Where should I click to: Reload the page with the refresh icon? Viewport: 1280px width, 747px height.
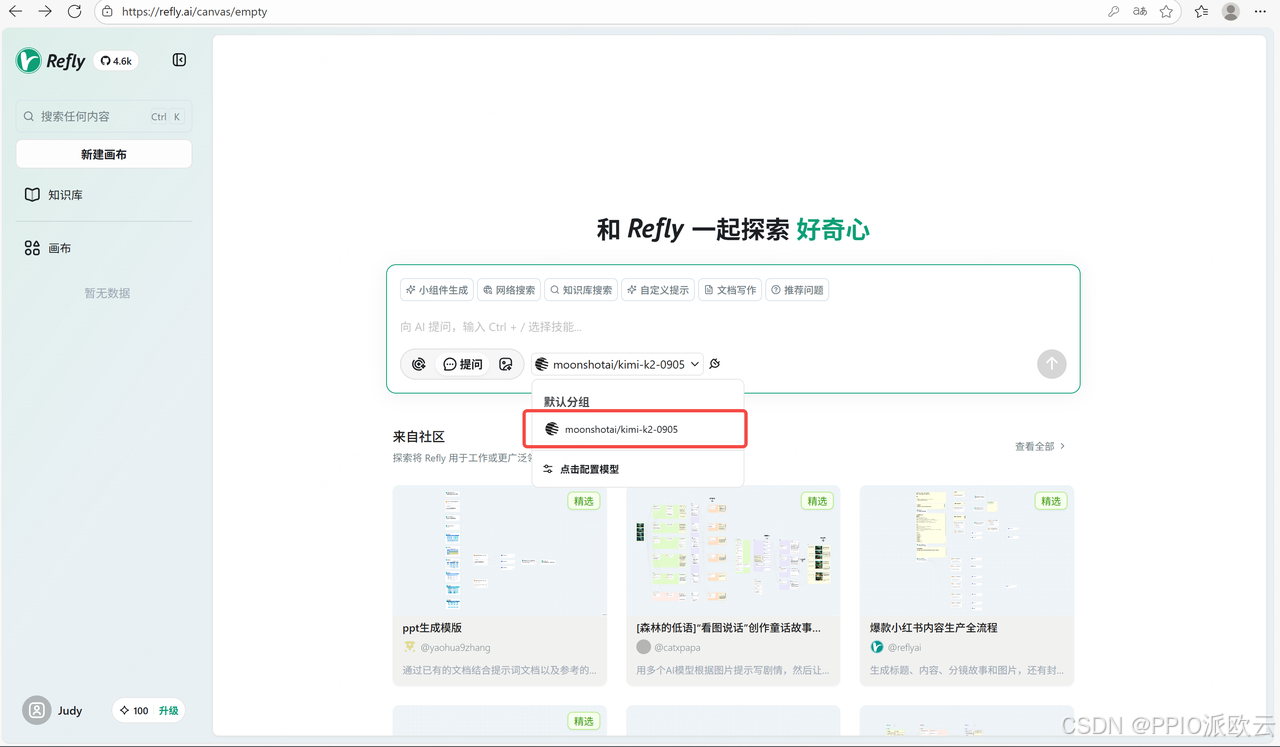coord(74,12)
